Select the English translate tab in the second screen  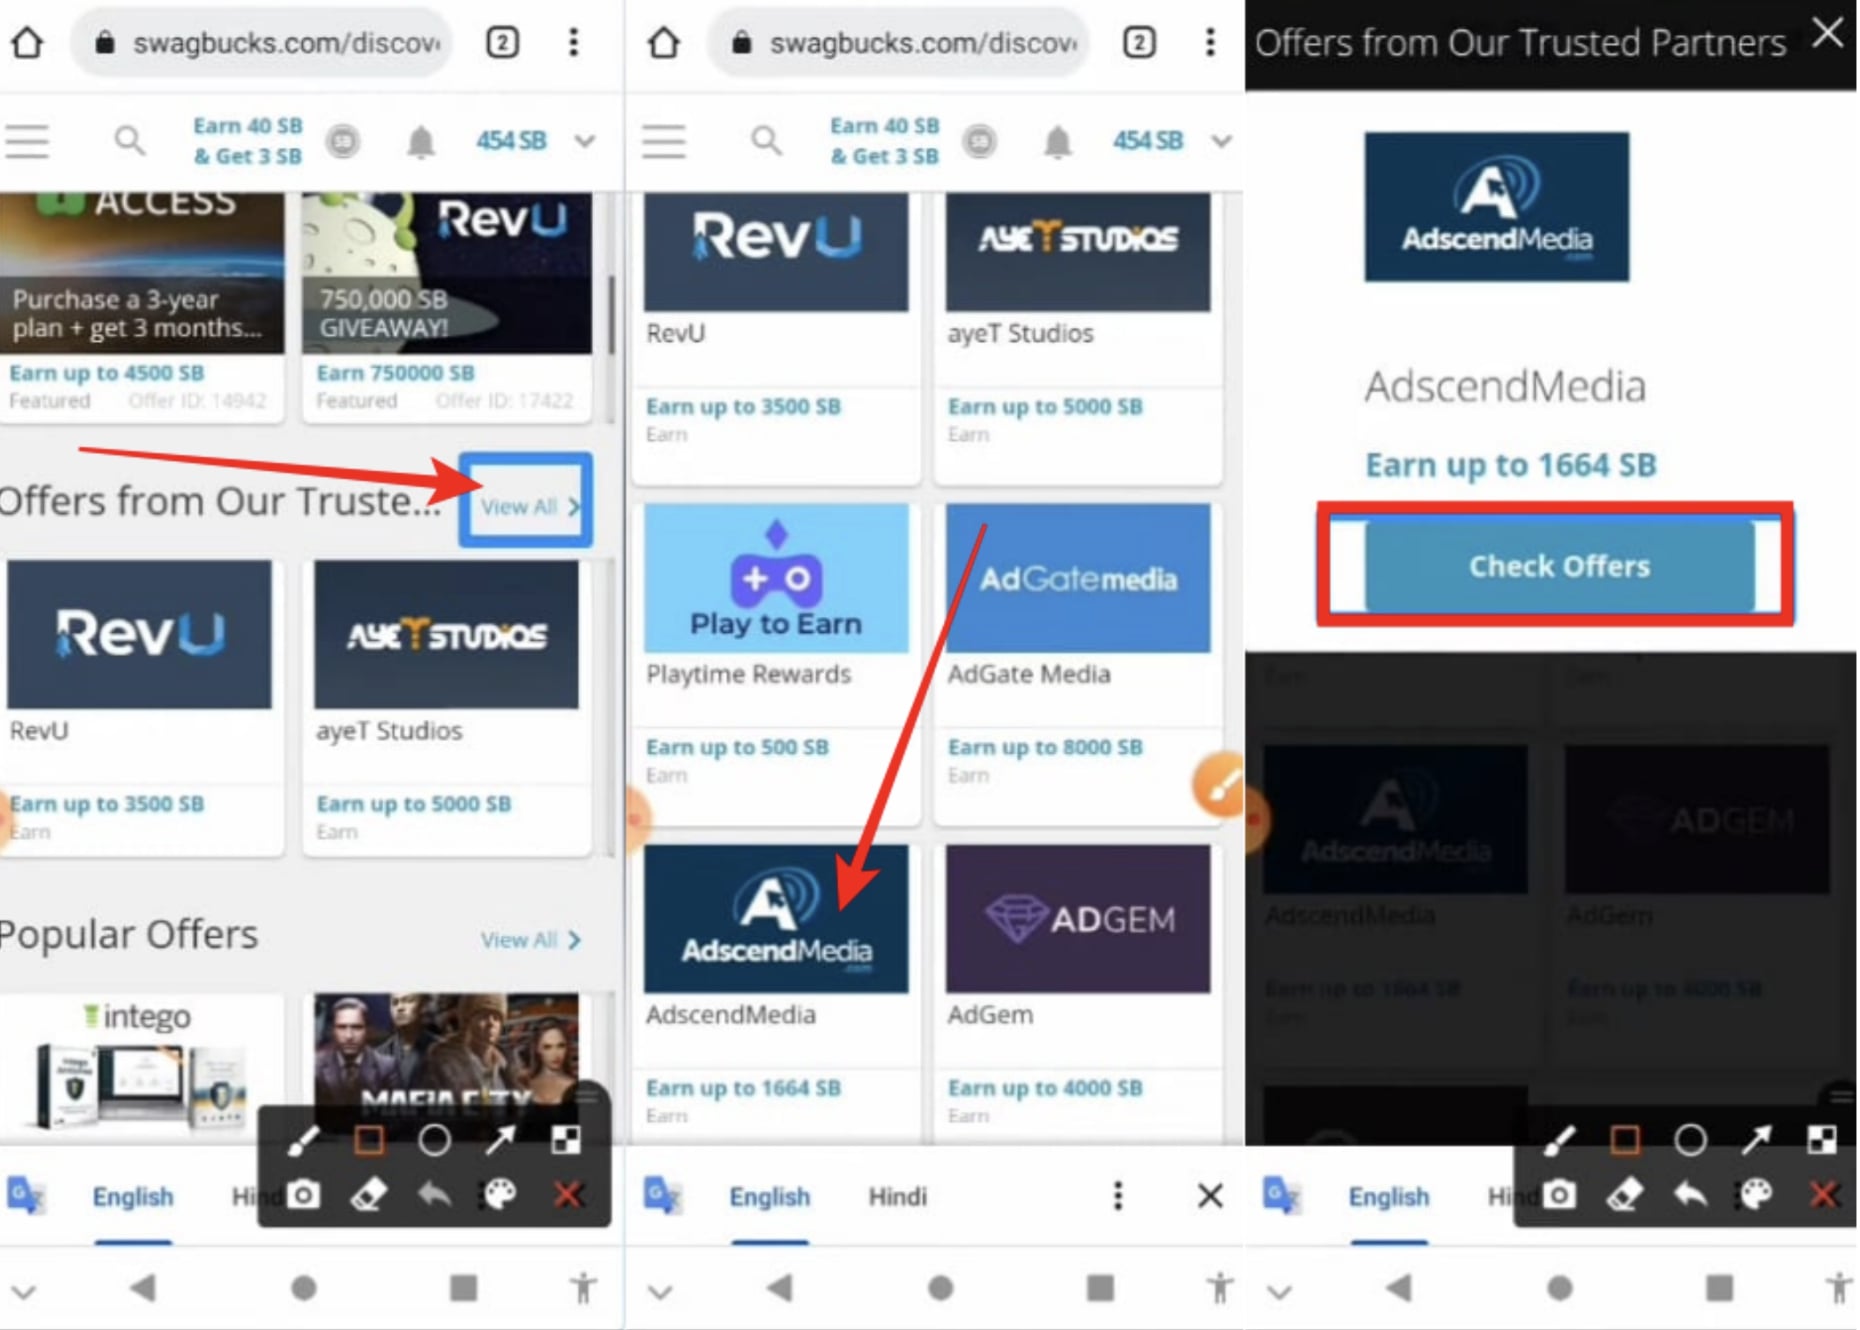[x=770, y=1197]
